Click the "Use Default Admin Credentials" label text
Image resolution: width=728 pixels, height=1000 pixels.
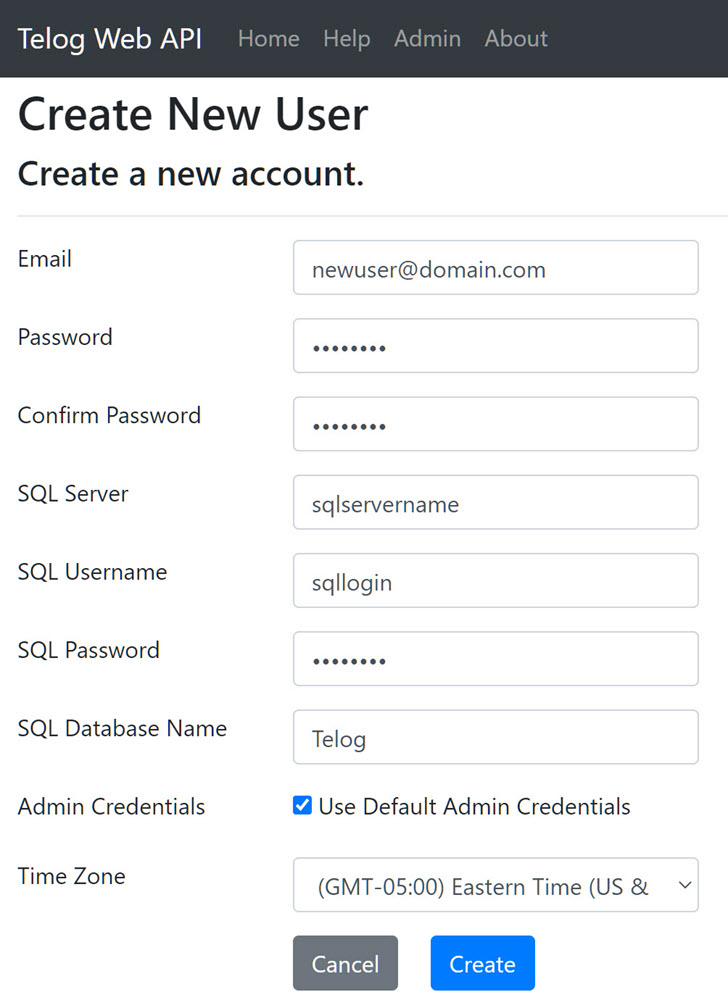[474, 807]
